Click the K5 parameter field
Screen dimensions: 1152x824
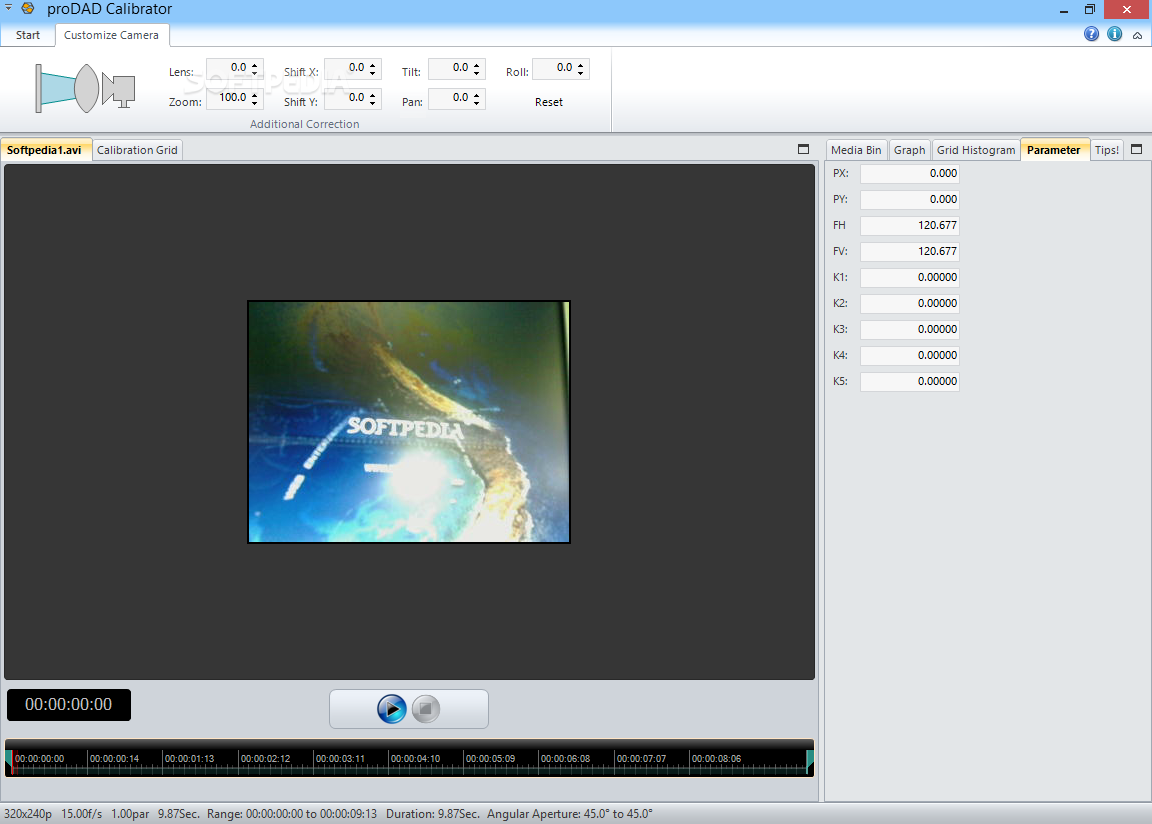[910, 381]
